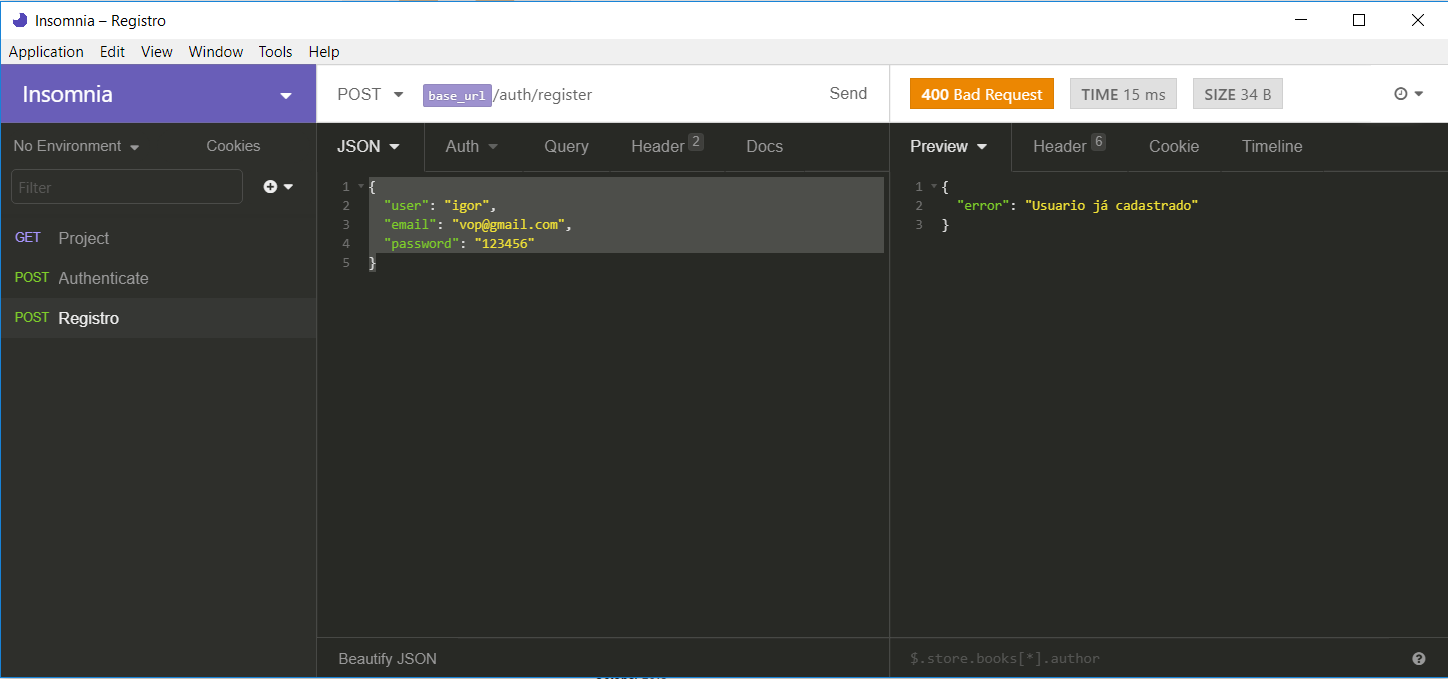Click the base_url environment variable tag
The height and width of the screenshot is (679, 1448).
(457, 95)
